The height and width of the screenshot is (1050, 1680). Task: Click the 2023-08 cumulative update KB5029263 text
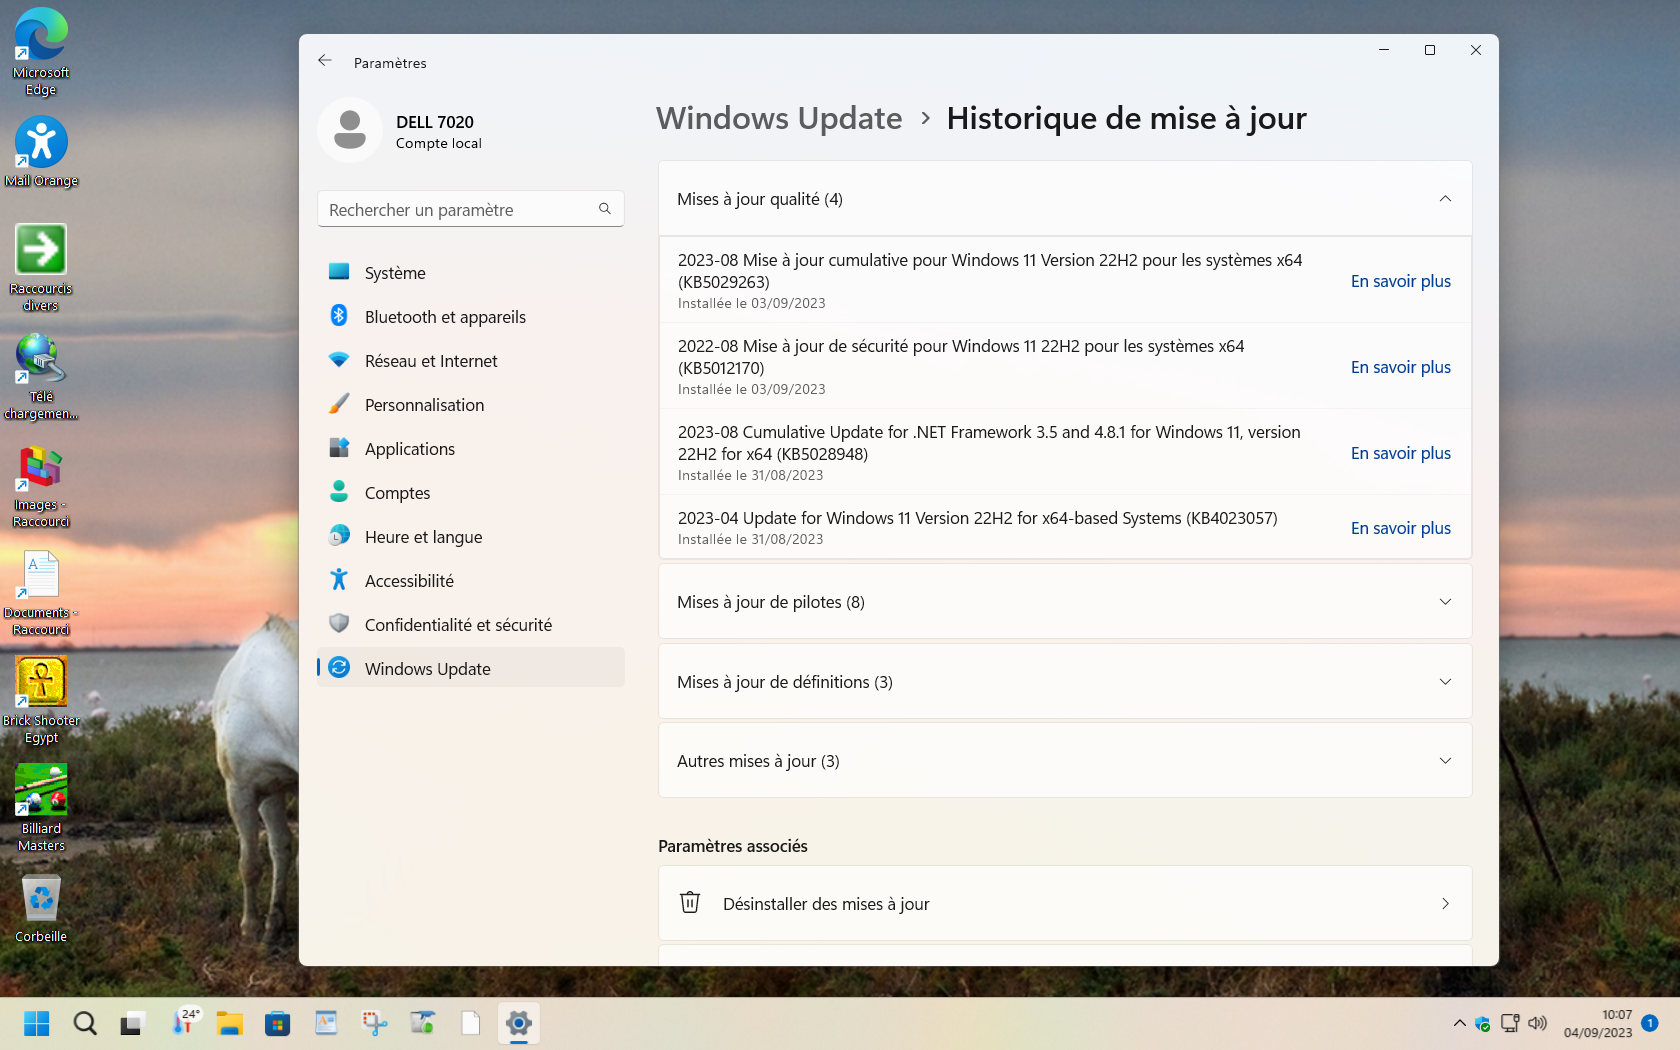pos(990,271)
